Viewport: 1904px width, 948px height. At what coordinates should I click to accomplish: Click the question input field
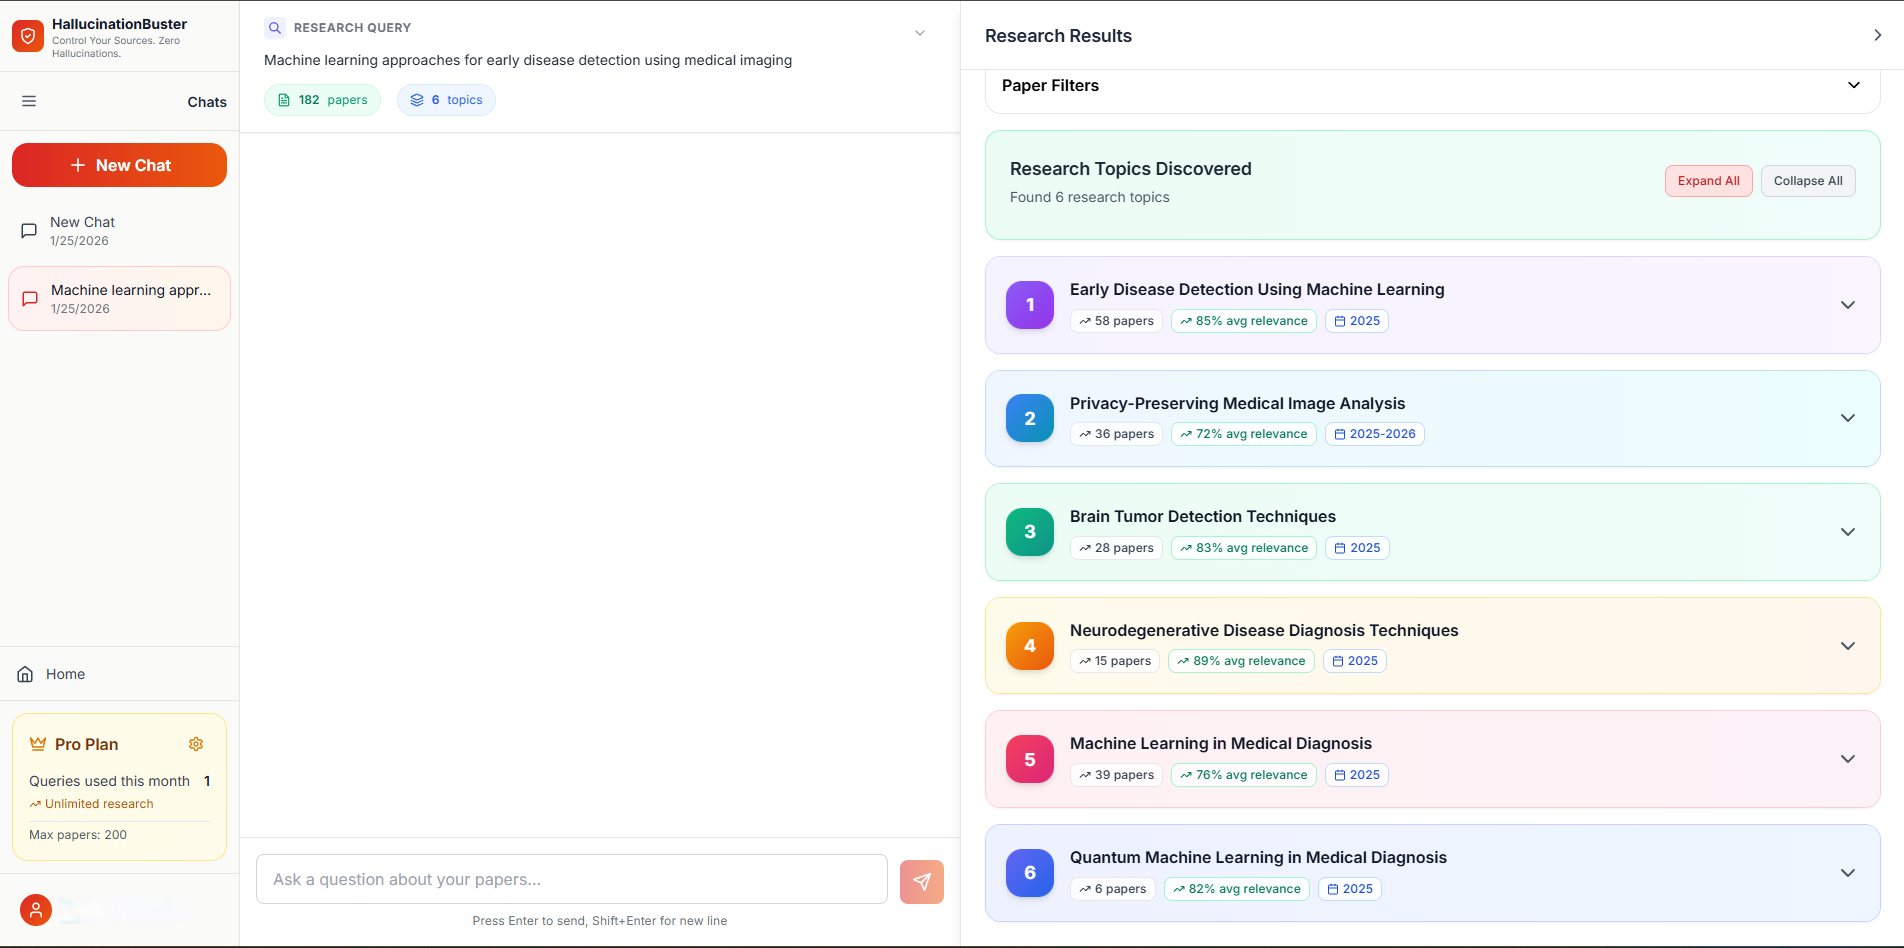click(571, 879)
